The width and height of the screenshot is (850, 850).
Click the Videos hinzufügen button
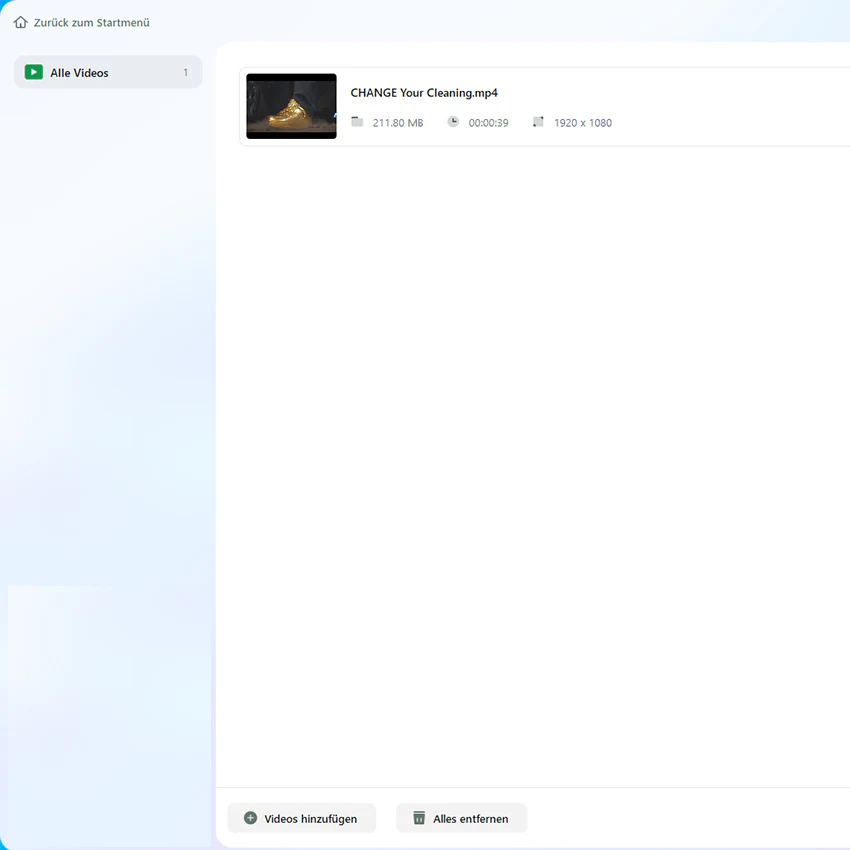302,818
